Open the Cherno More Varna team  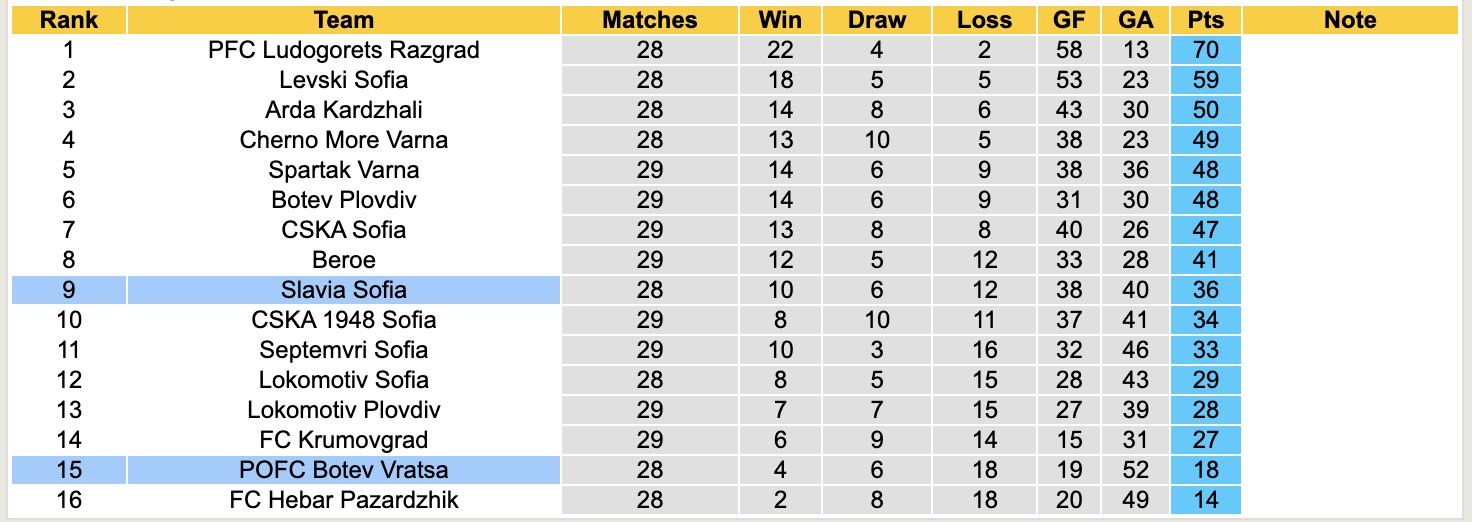pos(343,140)
